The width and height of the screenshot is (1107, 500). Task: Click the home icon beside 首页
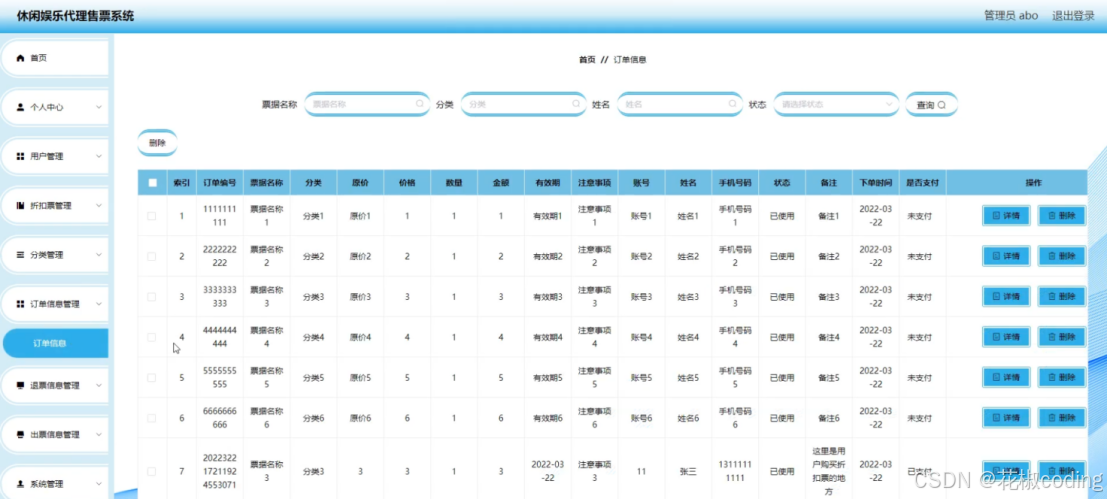tap(20, 58)
